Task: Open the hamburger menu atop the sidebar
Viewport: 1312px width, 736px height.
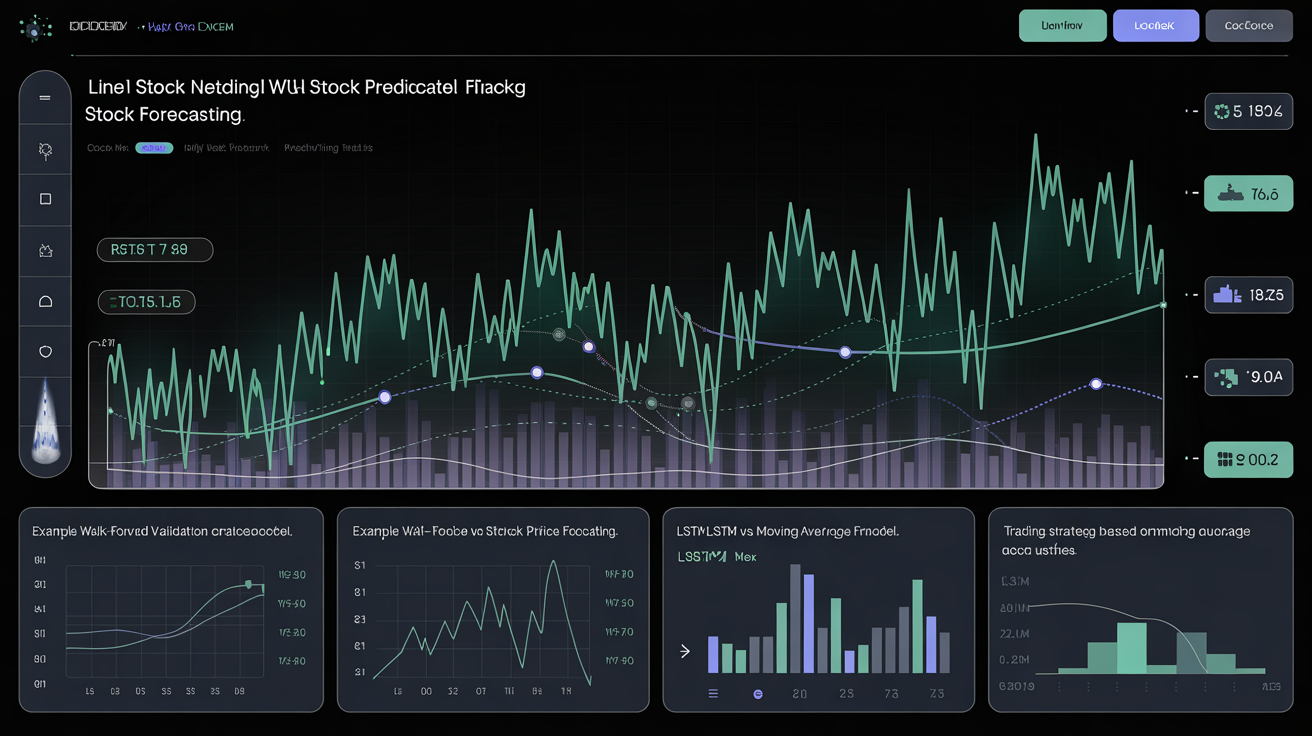Action: (x=45, y=98)
